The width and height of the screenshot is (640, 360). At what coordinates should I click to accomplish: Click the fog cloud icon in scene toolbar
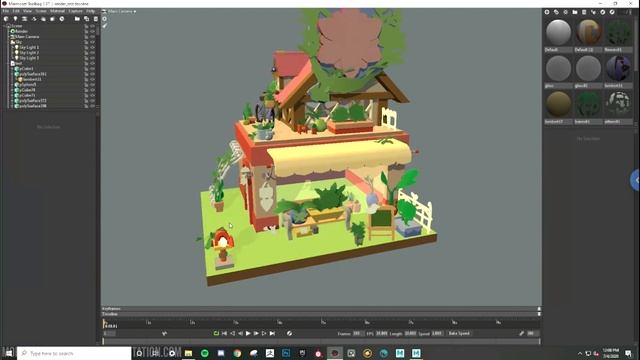point(43,19)
